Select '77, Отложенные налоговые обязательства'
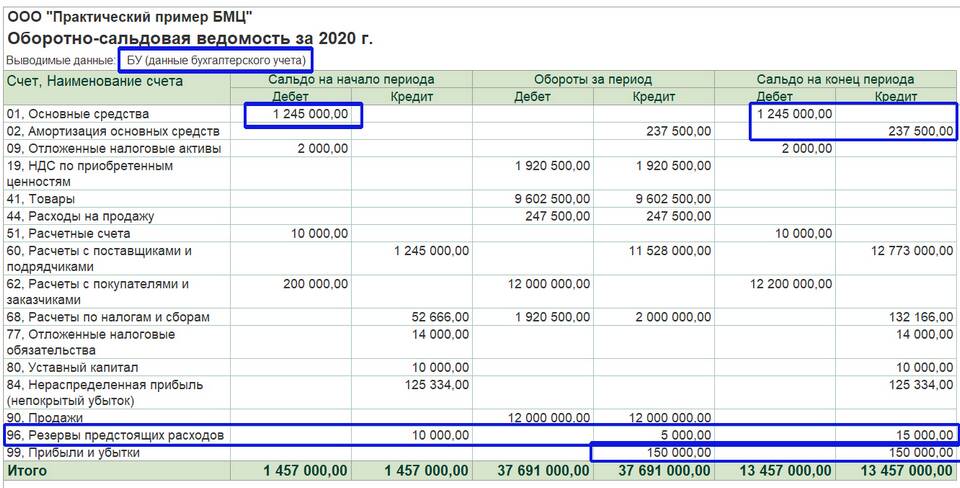960x488 pixels. [91, 342]
